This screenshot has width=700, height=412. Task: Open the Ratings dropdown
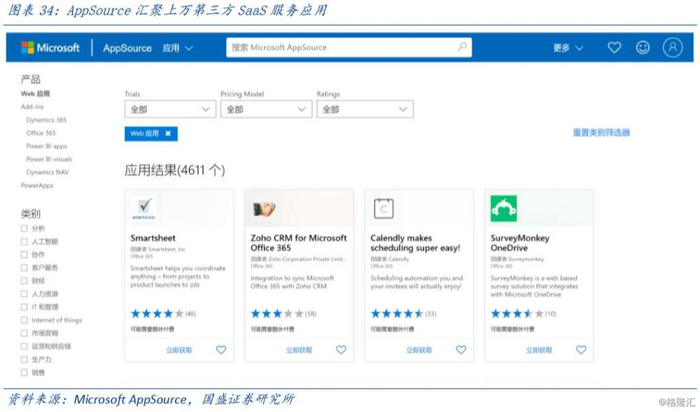point(365,109)
